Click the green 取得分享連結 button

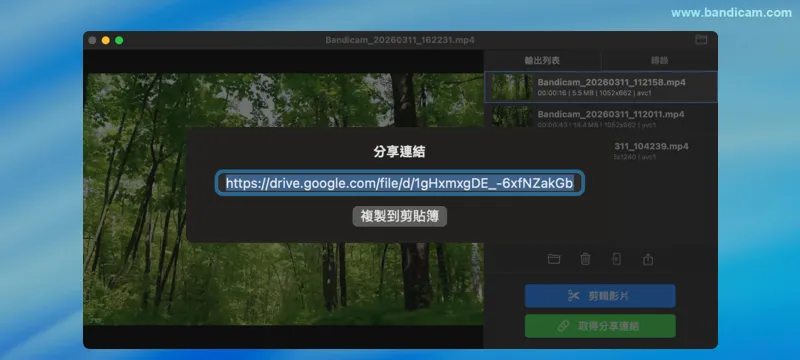click(x=600, y=326)
